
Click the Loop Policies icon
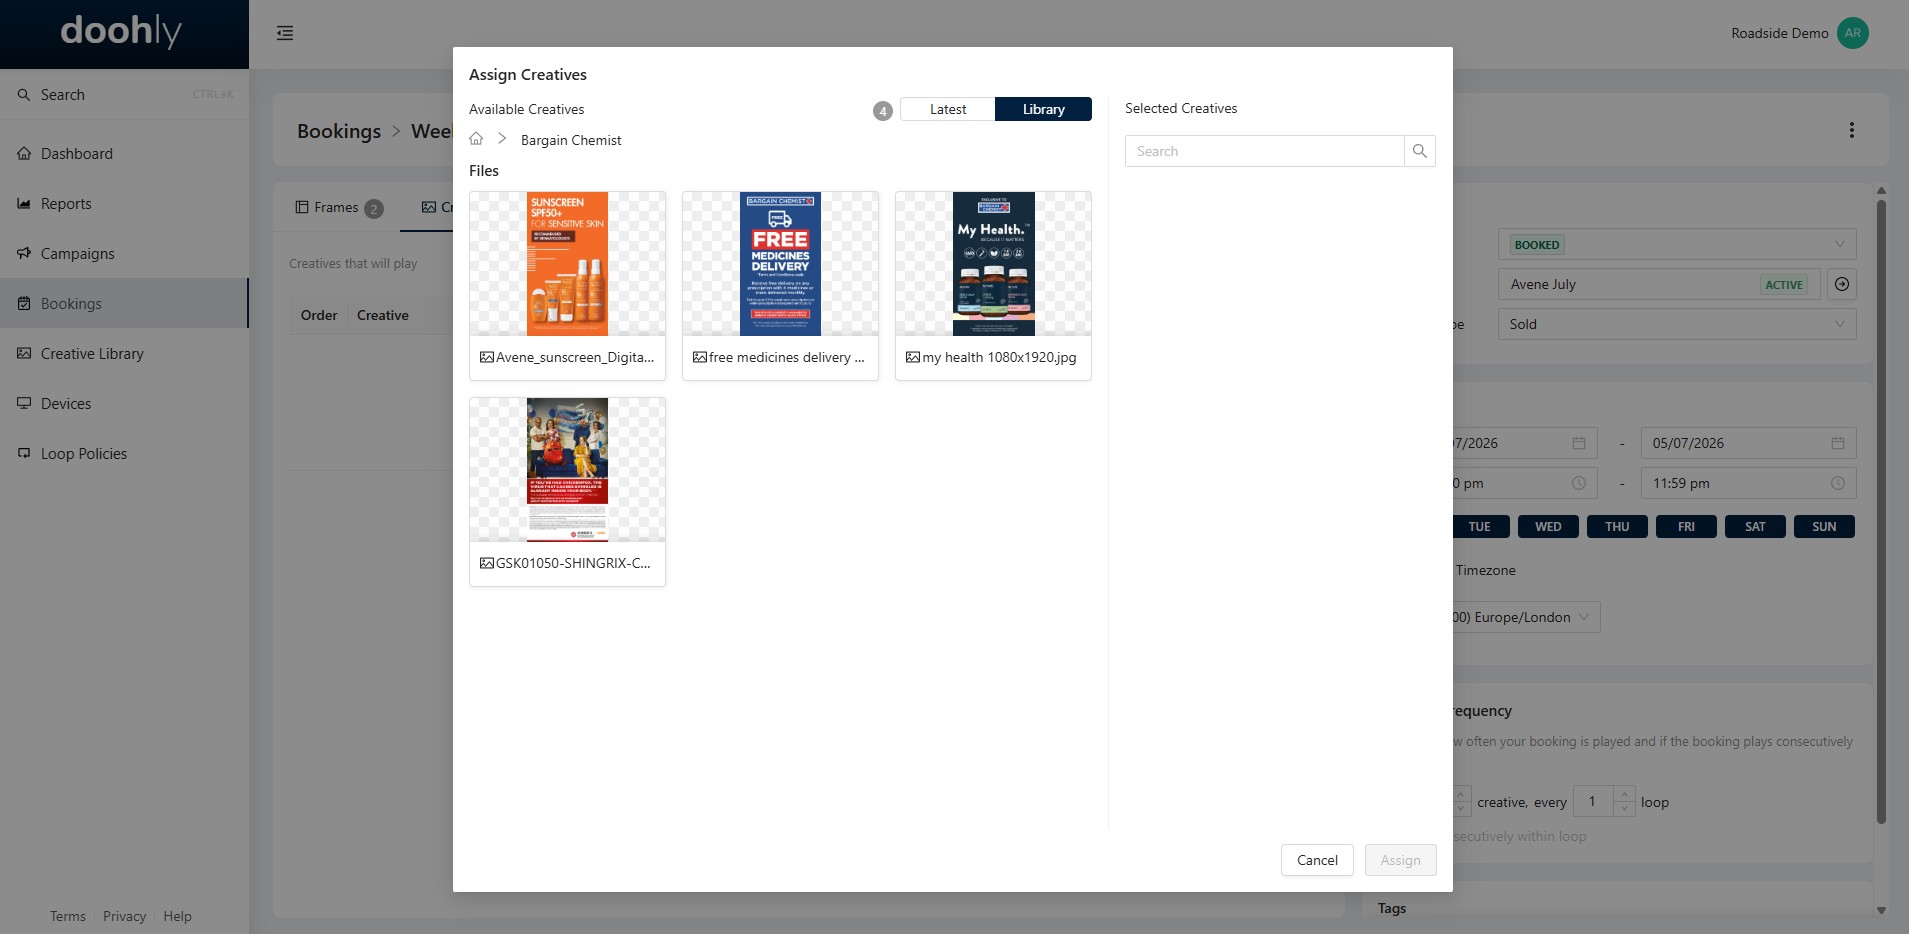24,454
